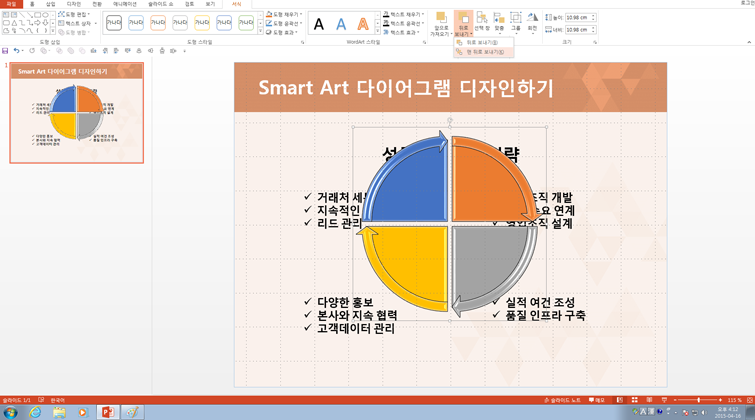
Task: Click the Redo/repeat icon in quick access toolbar
Action: (32, 51)
